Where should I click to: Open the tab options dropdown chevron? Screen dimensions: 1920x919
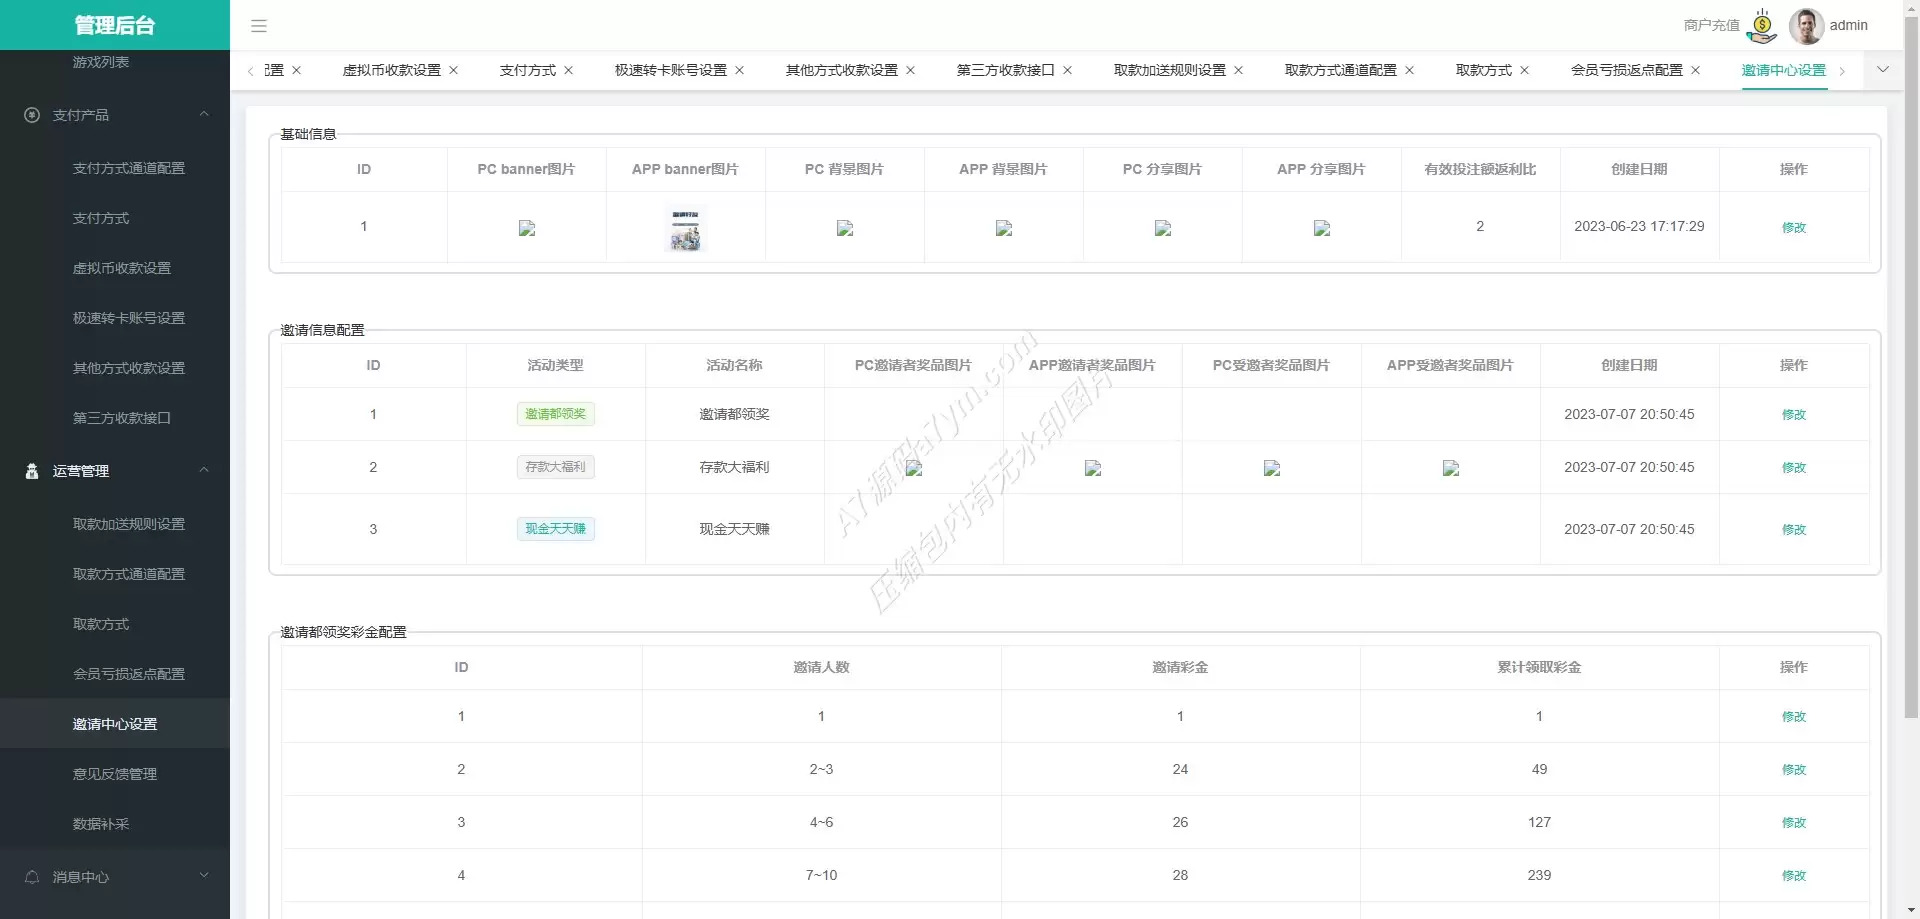pos(1883,70)
